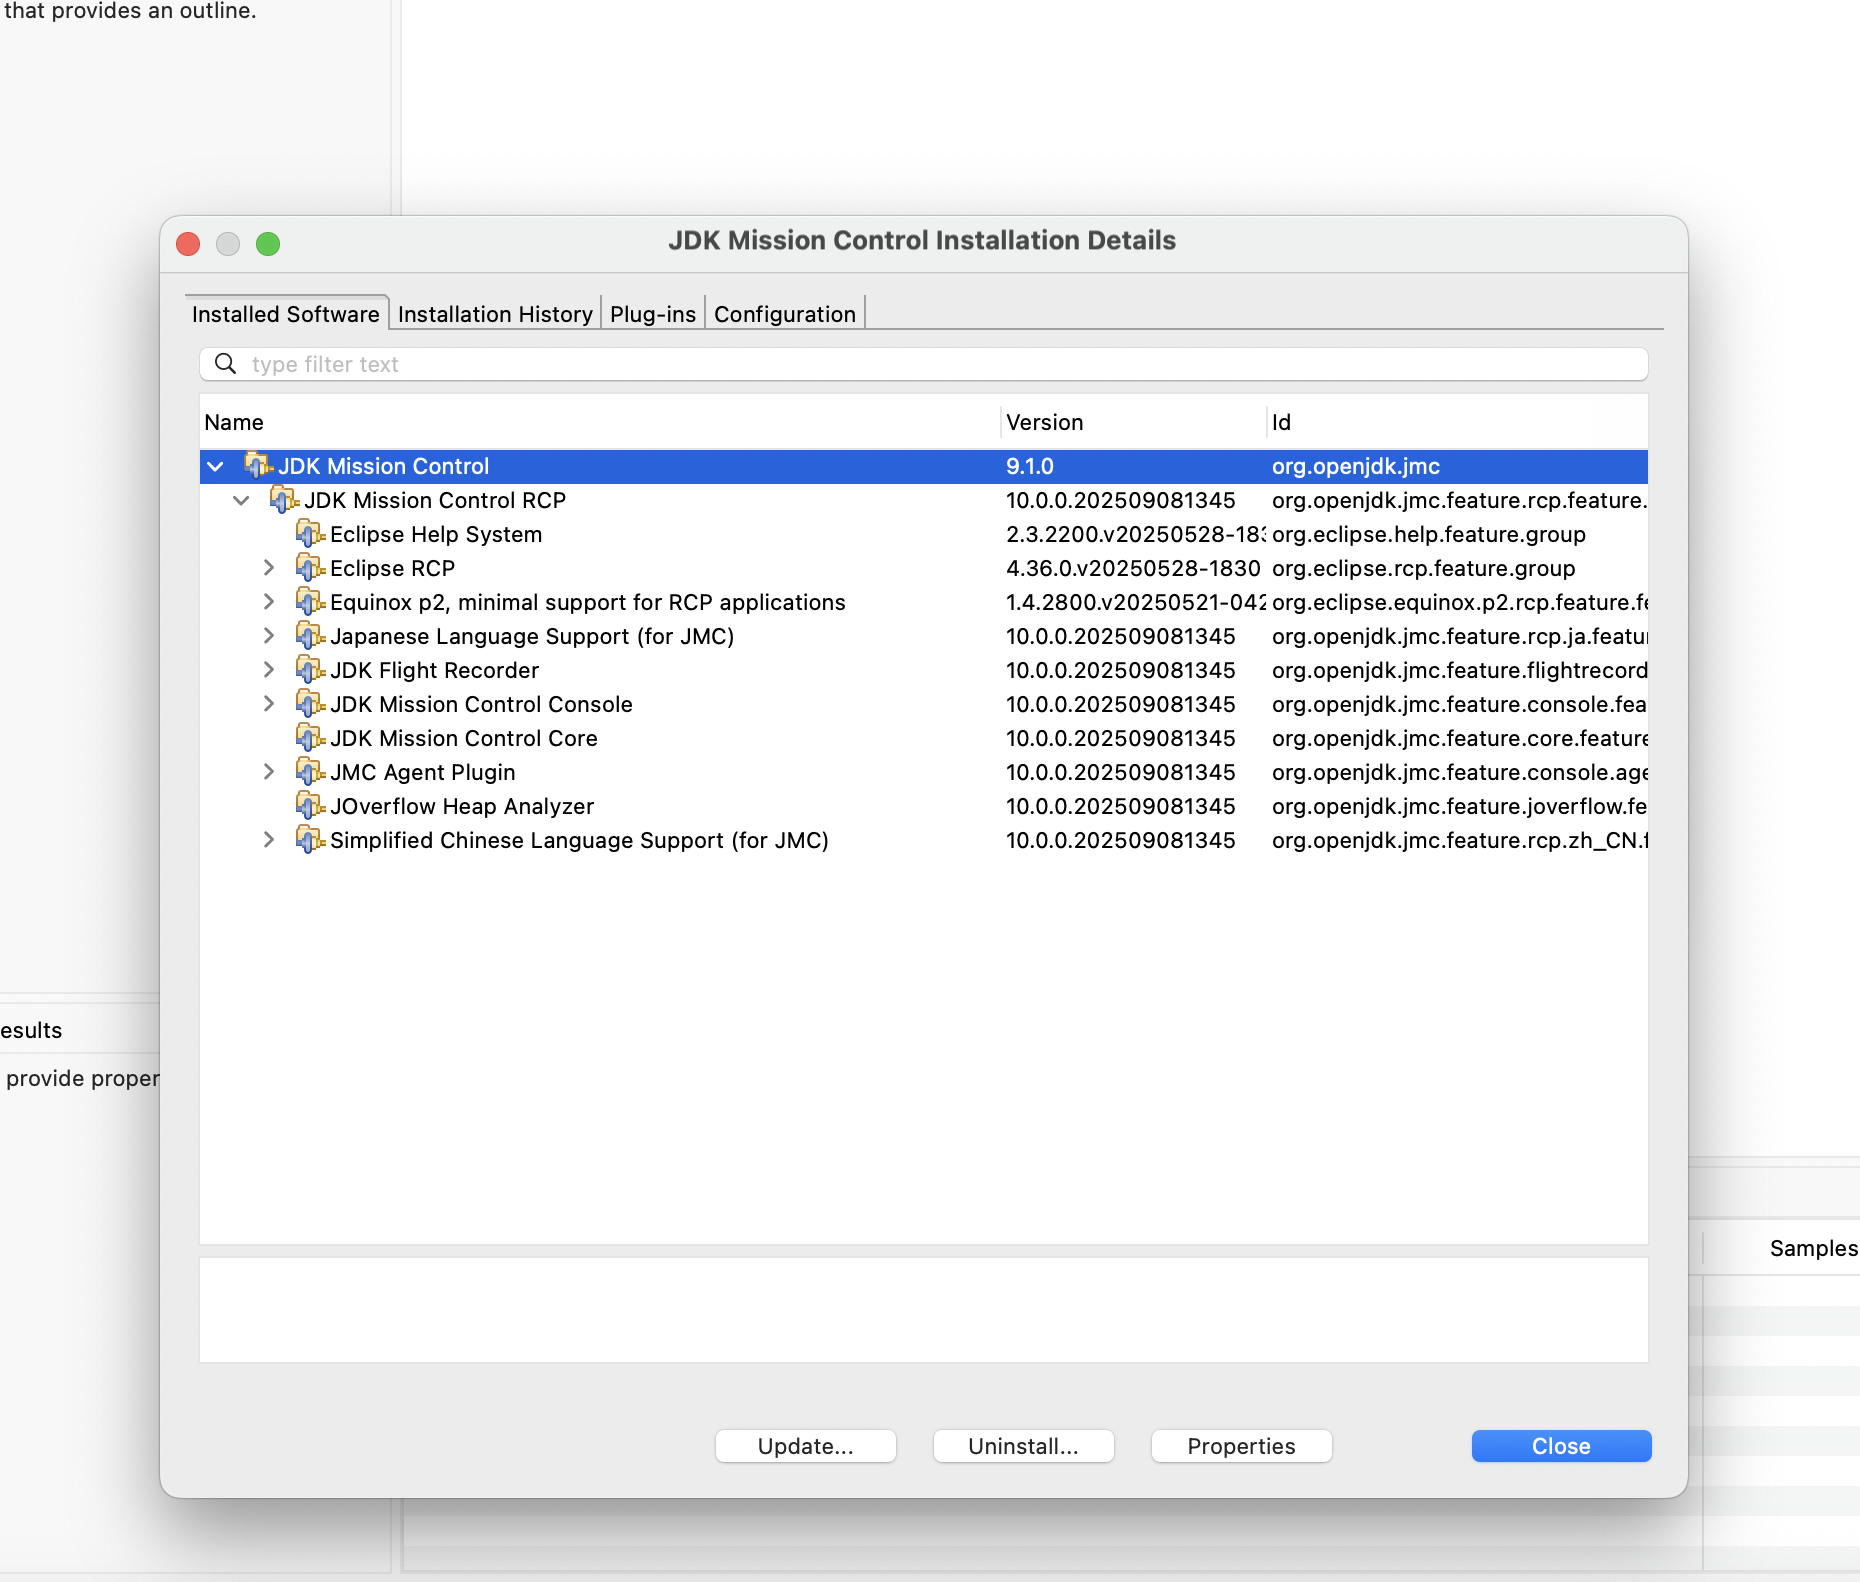Screen dimensions: 1860x1582
Task: Expand the Simplified Chinese Language Support node
Action: (268, 840)
